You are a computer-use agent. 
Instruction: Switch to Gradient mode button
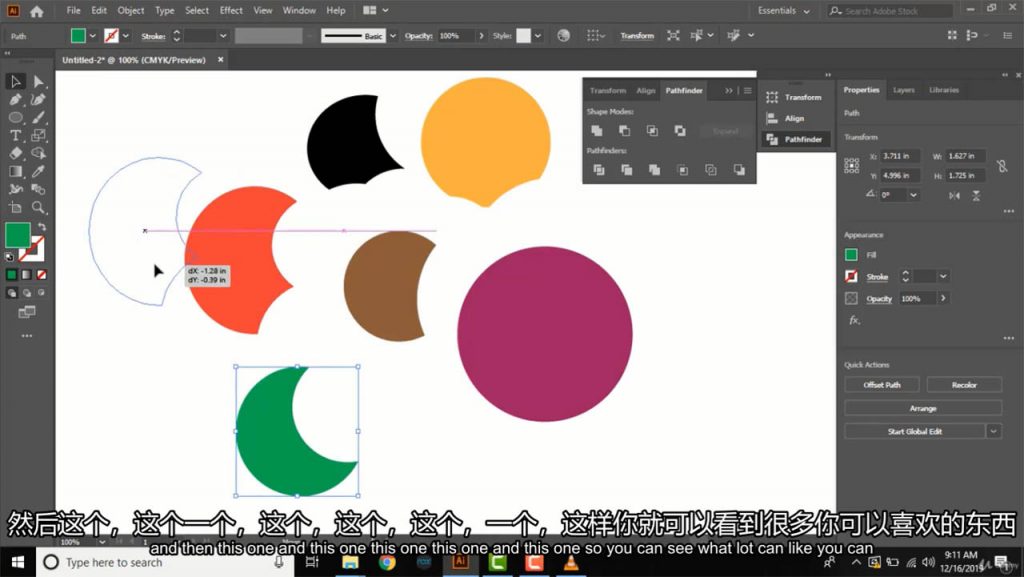26,275
